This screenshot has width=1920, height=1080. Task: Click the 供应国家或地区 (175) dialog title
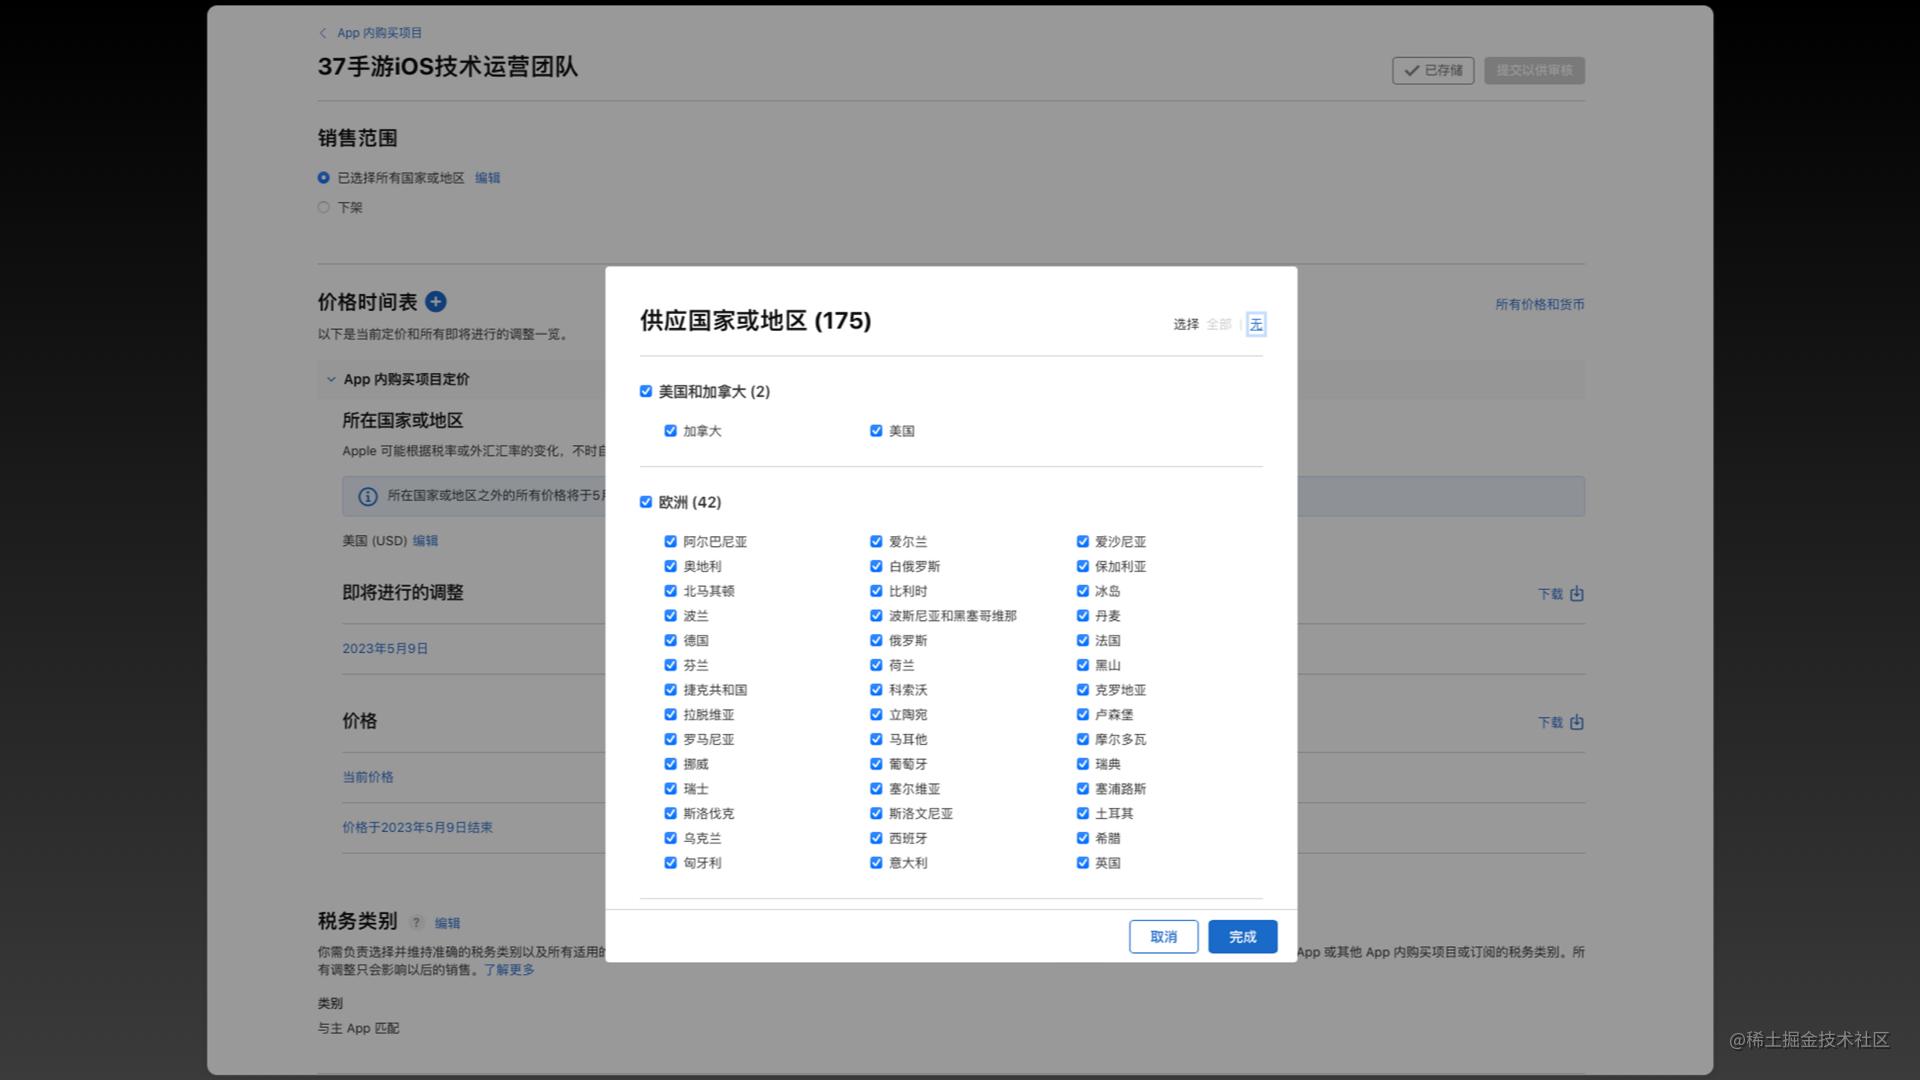(x=755, y=321)
